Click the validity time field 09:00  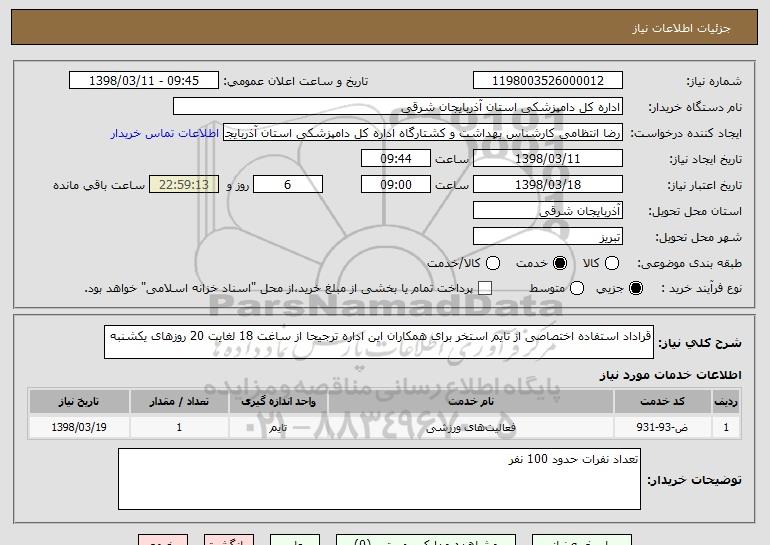[396, 185]
